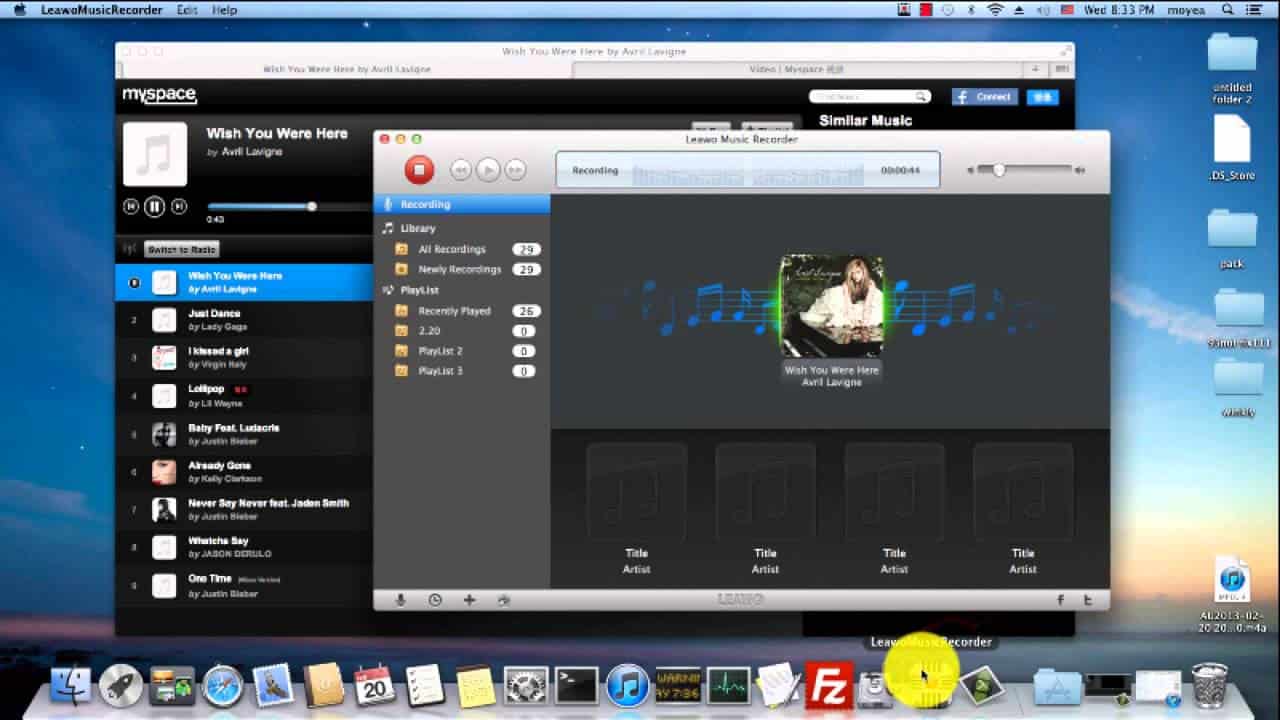This screenshot has width=1280, height=720.
Task: Open Calendar from the Dock
Action: coord(374,686)
